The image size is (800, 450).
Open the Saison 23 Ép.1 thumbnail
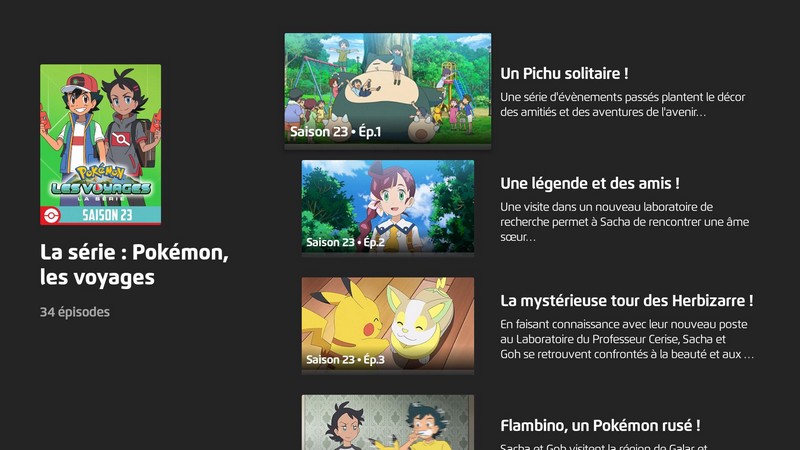(388, 89)
